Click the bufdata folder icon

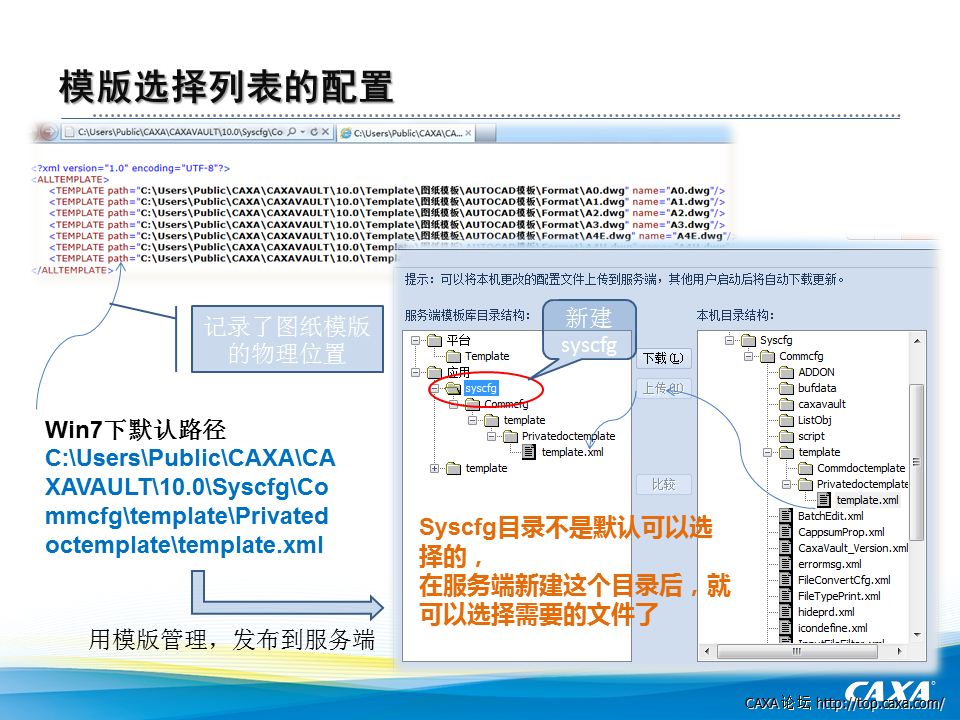click(x=786, y=388)
